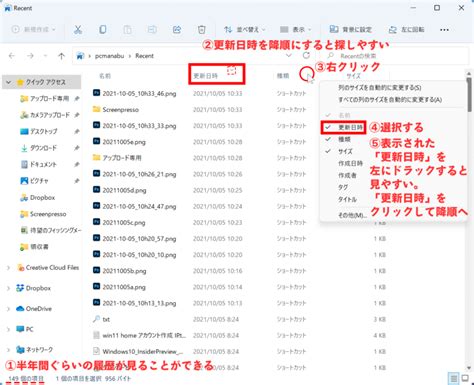Image resolution: width=474 pixels, height=385 pixels.
Task: Open その他(M)... in context menu
Action: (x=352, y=215)
